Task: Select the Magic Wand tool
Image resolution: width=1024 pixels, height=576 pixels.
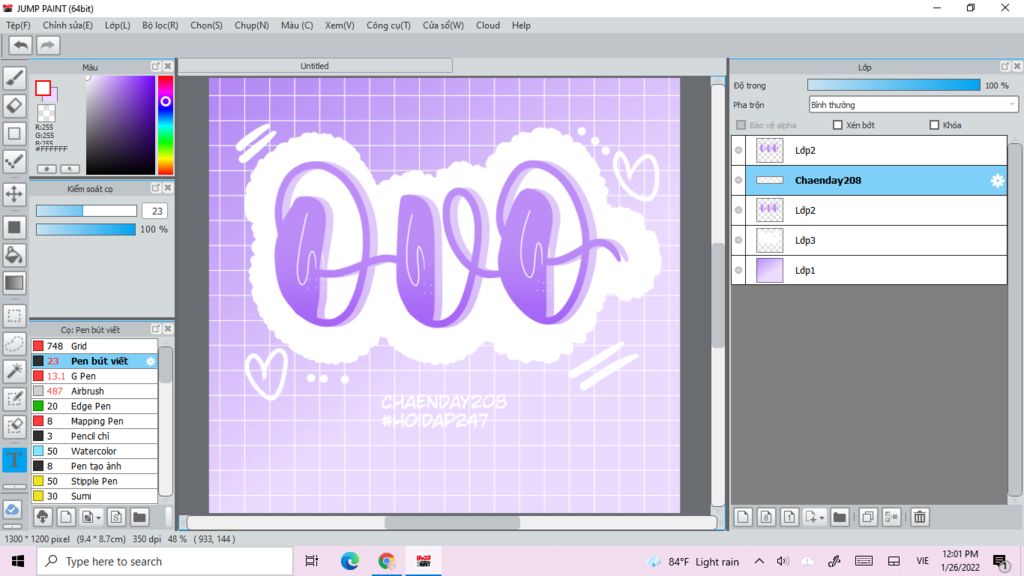Action: (x=14, y=371)
